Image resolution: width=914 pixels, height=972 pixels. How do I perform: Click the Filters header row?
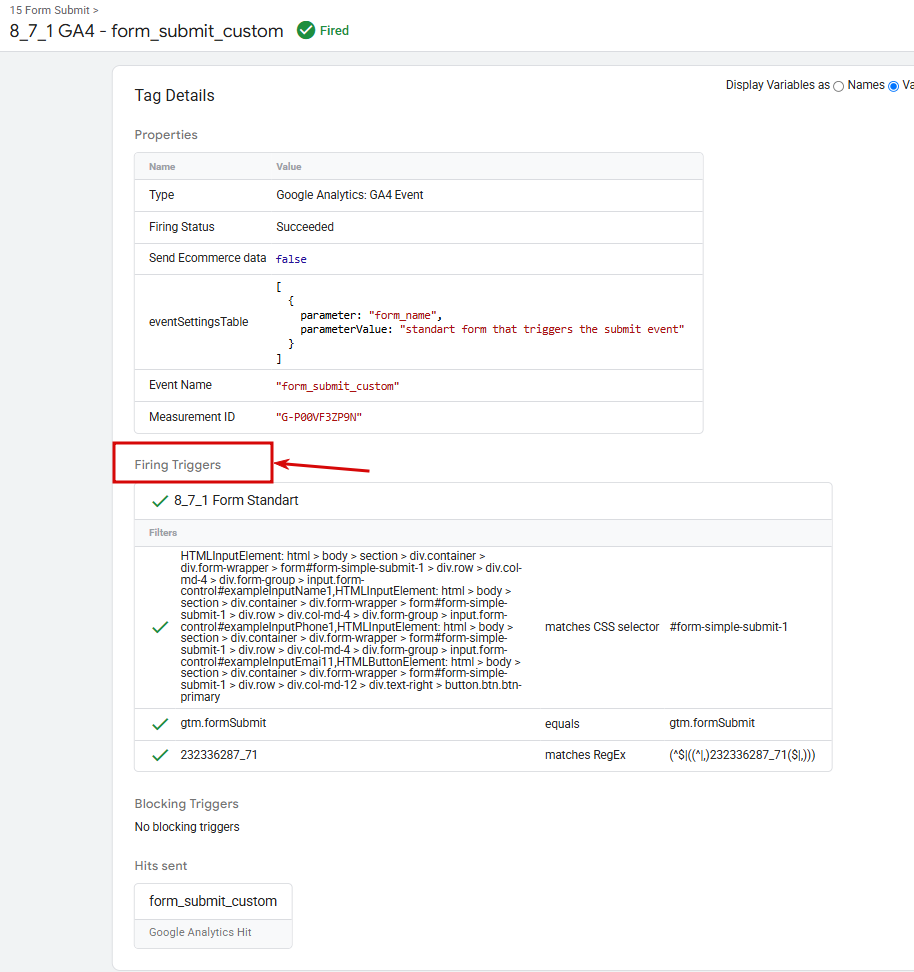483,533
